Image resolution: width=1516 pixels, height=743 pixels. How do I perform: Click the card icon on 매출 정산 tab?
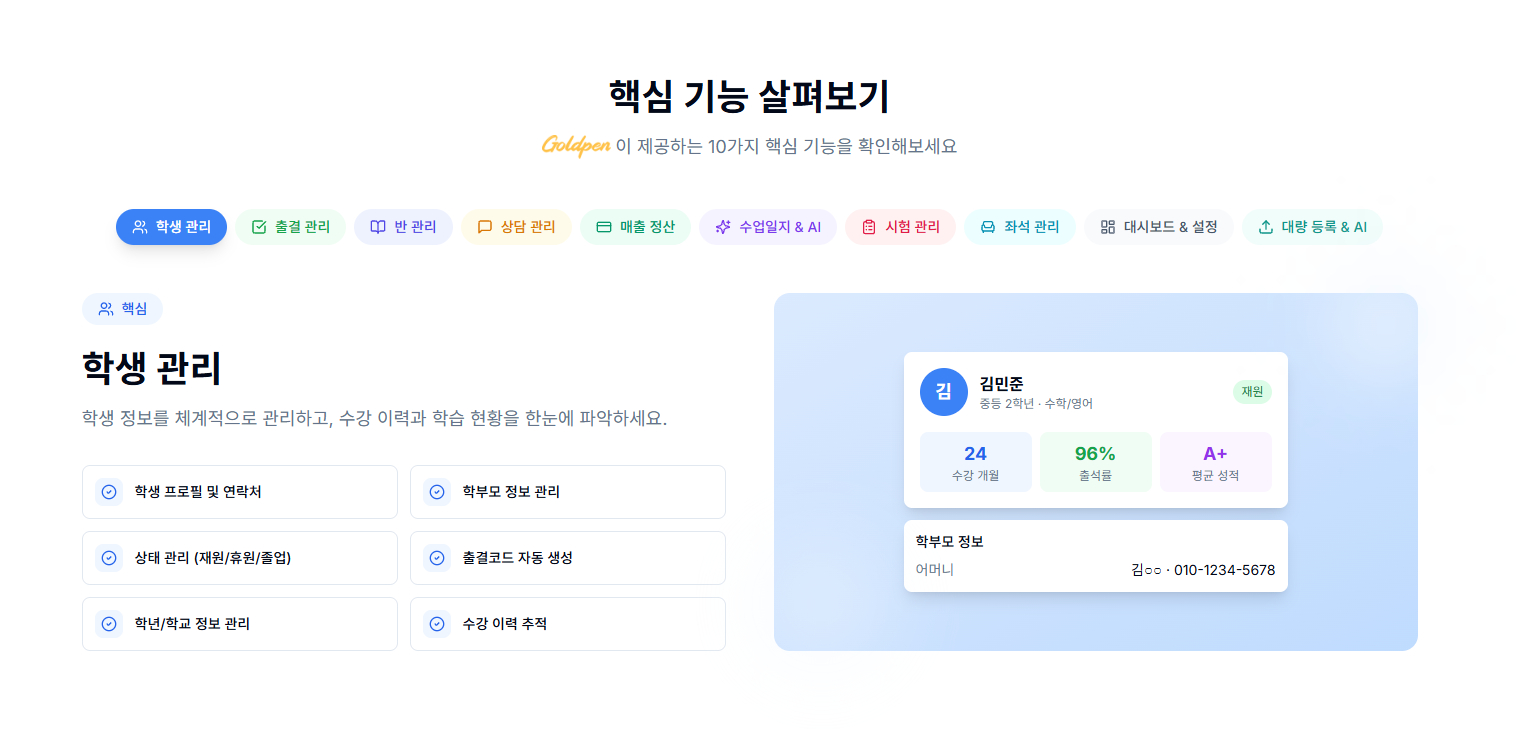point(602,226)
